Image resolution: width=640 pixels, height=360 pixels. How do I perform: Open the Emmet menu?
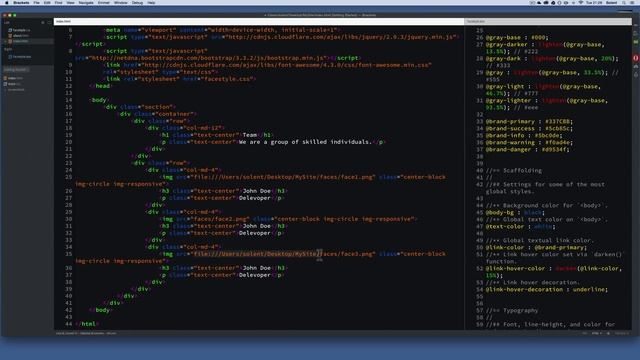click(104, 3)
